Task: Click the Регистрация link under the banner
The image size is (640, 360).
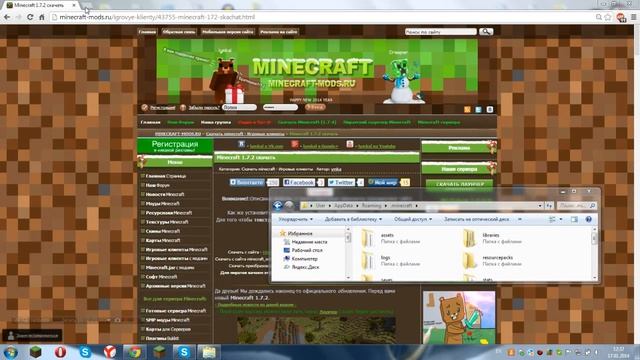Action: click(162, 108)
